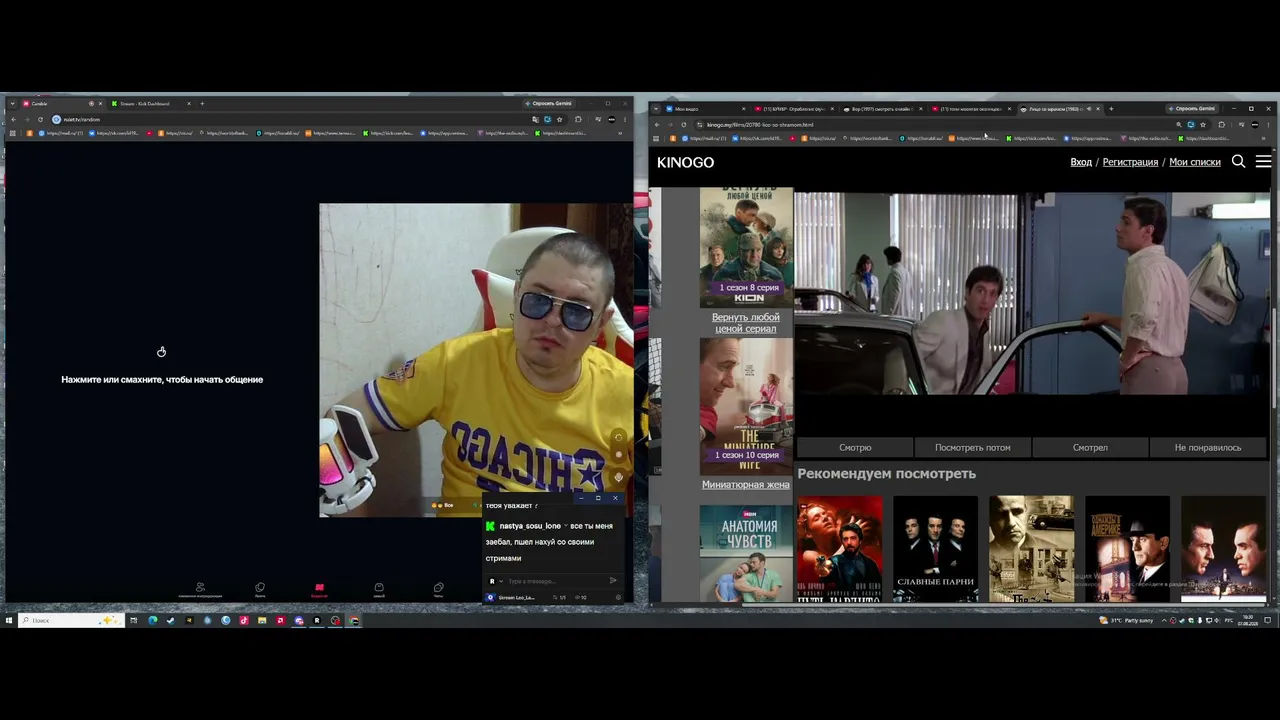Open the Мои списки link
This screenshot has width=1280, height=720.
1195,162
